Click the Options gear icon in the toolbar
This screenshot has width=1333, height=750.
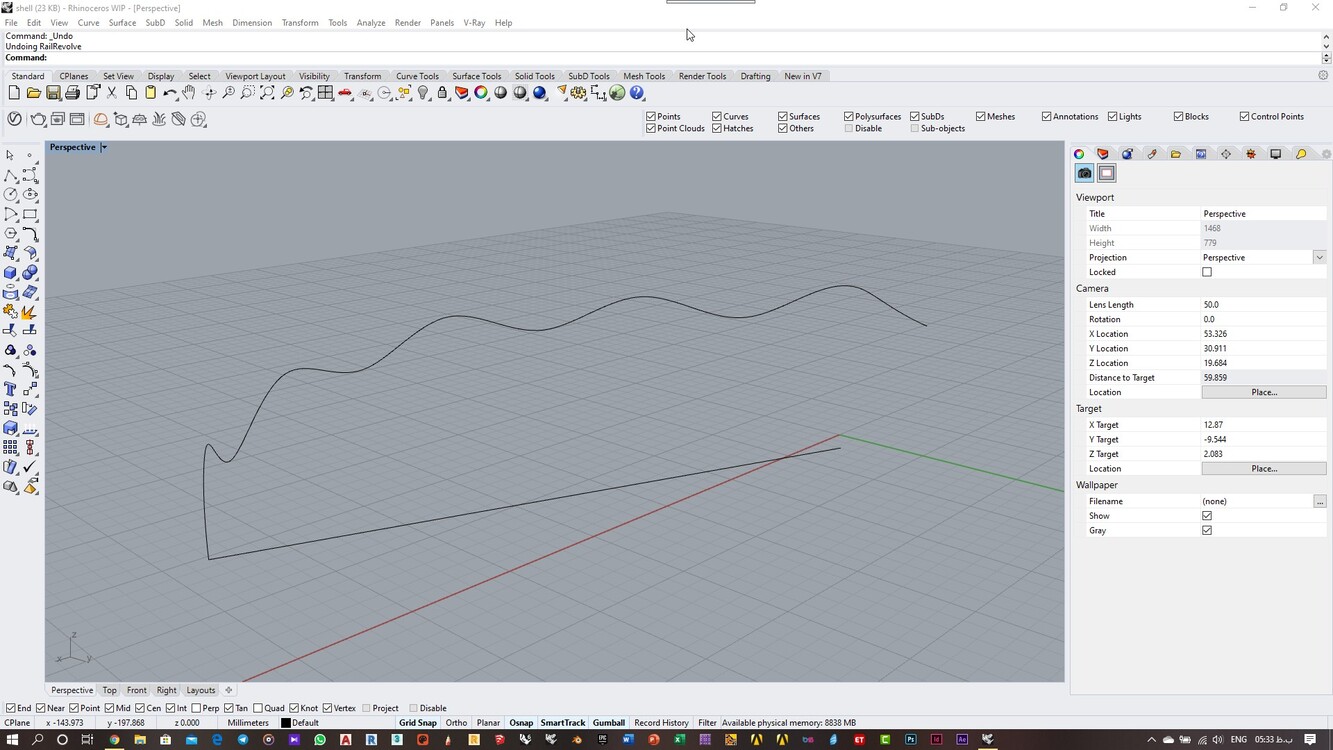[x=579, y=93]
